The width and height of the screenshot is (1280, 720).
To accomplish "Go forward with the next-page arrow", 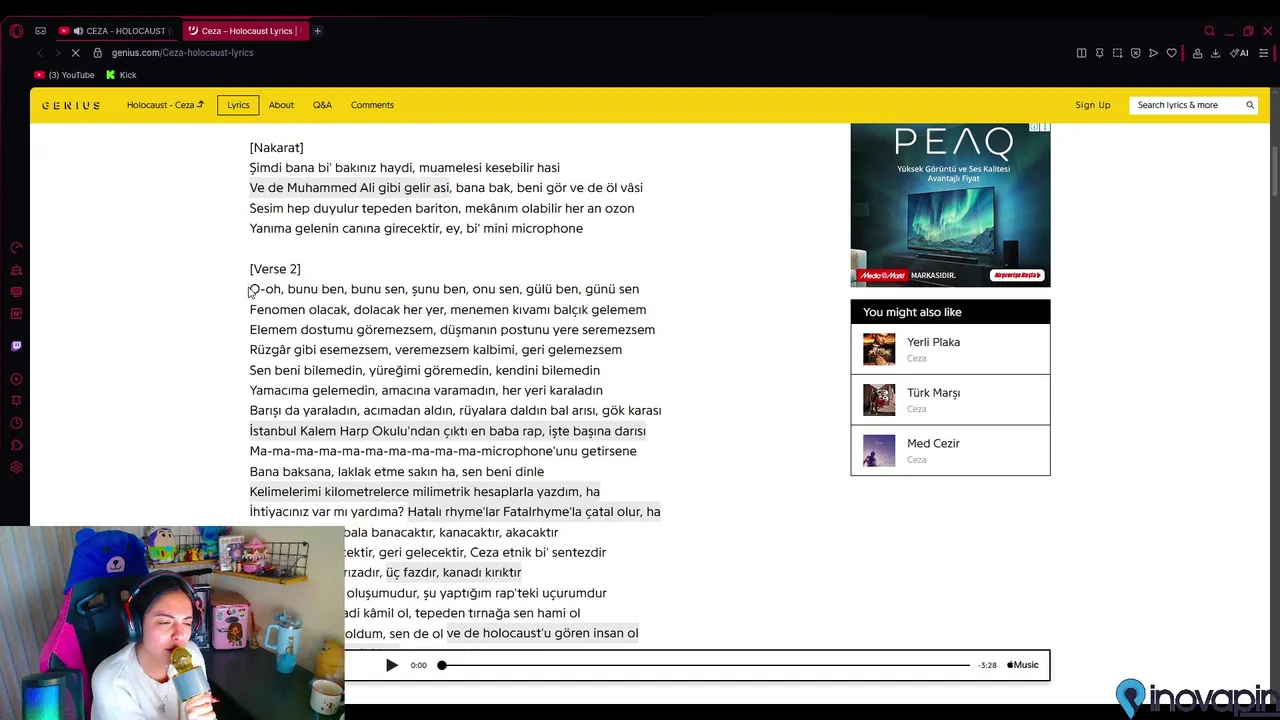I will click(57, 53).
